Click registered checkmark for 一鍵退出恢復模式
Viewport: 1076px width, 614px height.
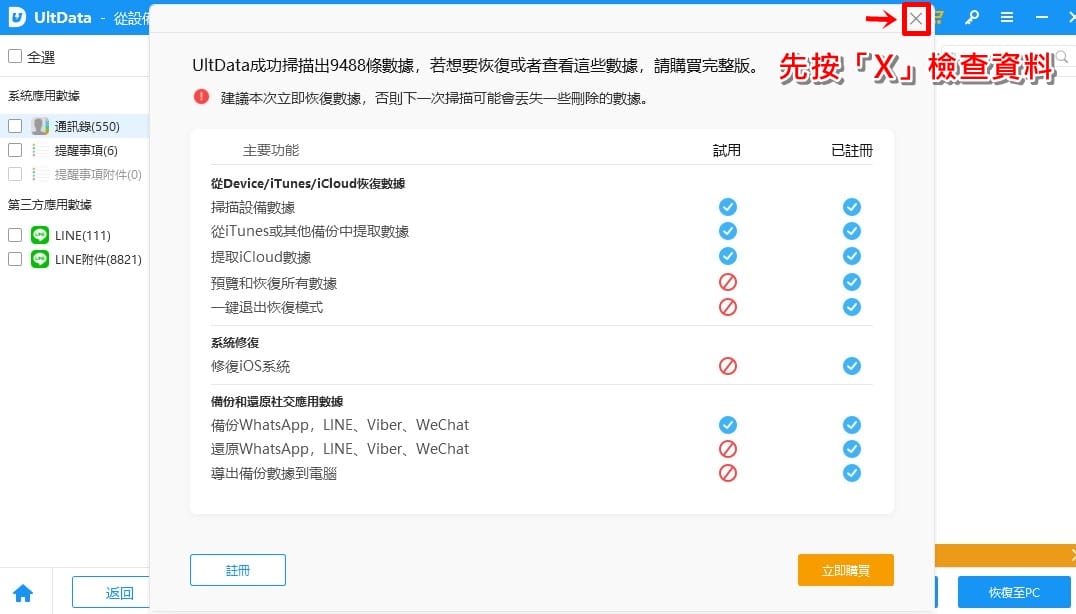pyautogui.click(x=852, y=307)
